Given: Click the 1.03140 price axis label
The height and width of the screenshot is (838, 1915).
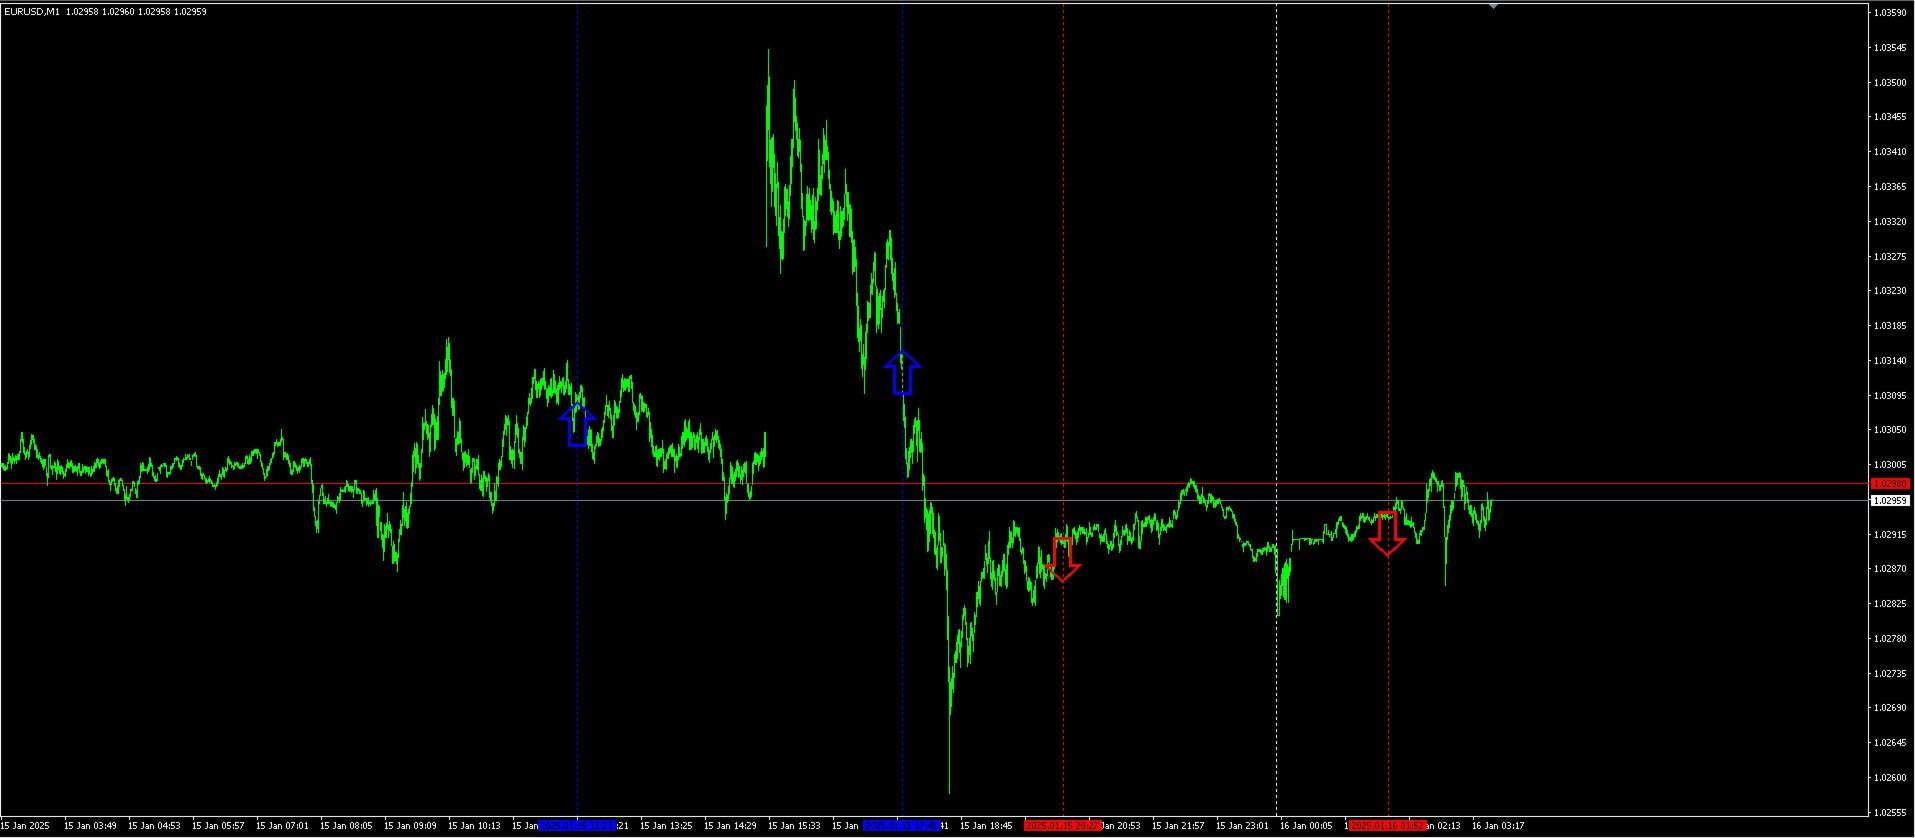Looking at the screenshot, I should click(x=1890, y=361).
